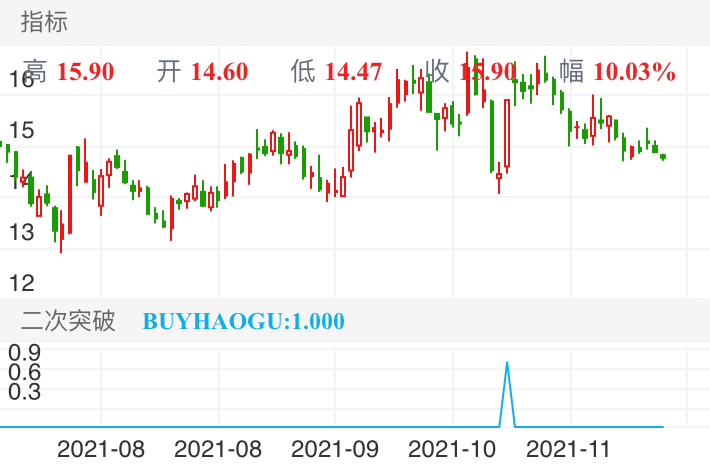Select the 0.6 indicator axis label

pos(24,372)
